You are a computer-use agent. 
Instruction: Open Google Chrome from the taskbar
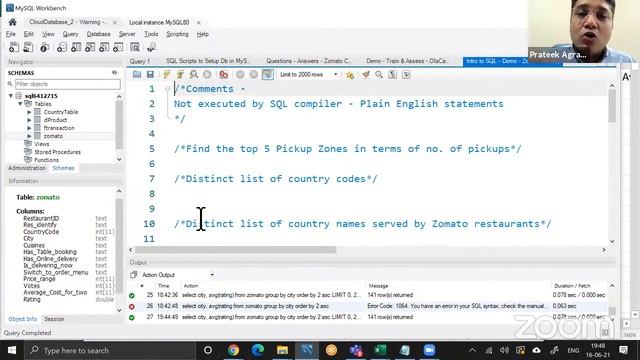click(x=233, y=350)
